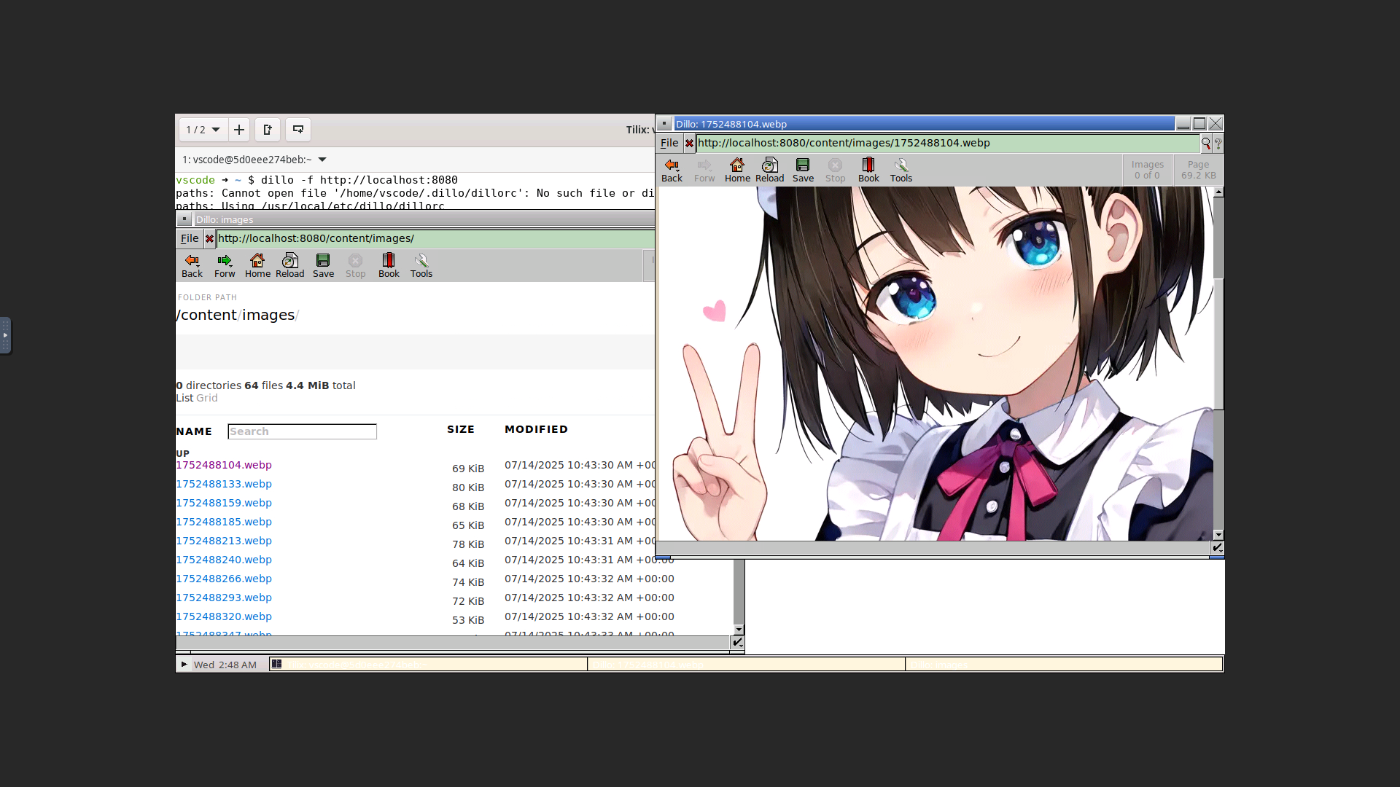Open 1752488159.webp link
This screenshot has height=787, width=1400.
click(x=224, y=503)
